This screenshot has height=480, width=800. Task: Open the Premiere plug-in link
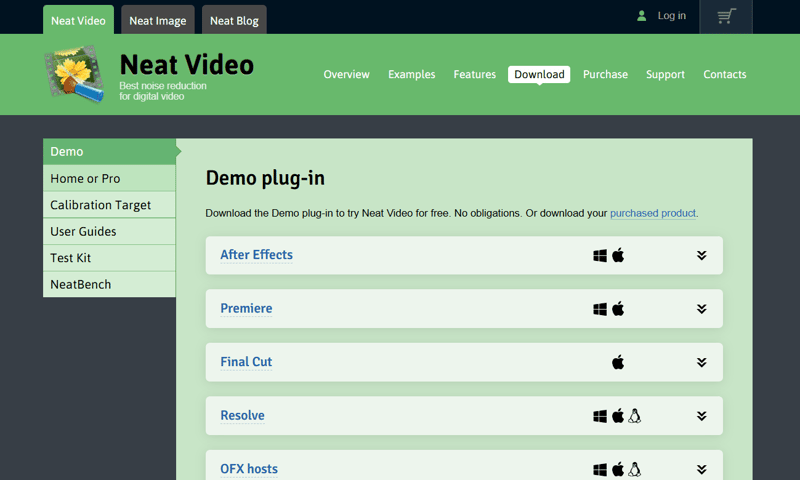click(x=246, y=308)
